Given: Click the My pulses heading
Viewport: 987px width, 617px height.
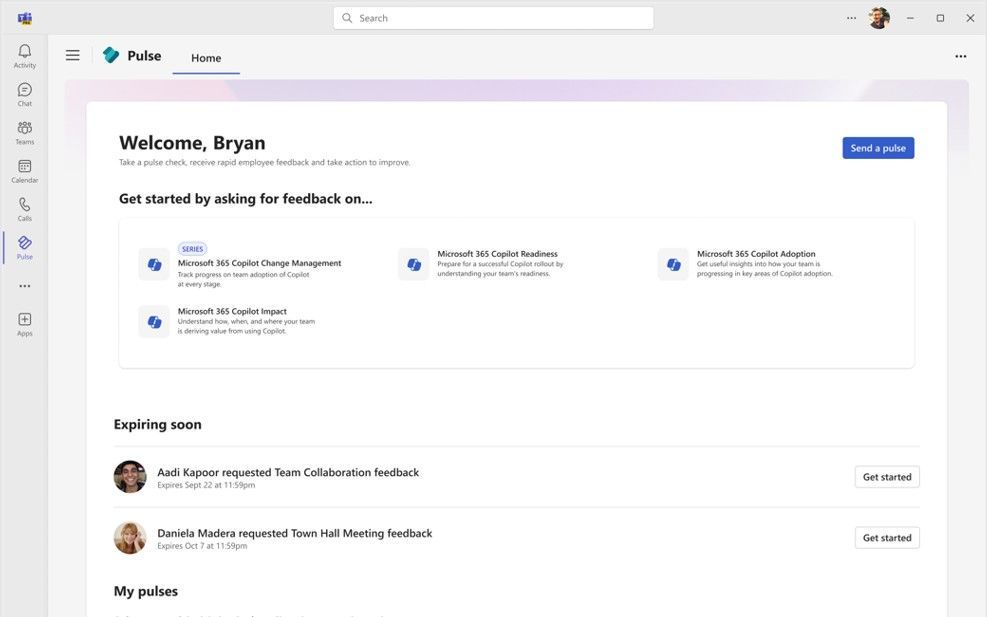Looking at the screenshot, I should (145, 591).
